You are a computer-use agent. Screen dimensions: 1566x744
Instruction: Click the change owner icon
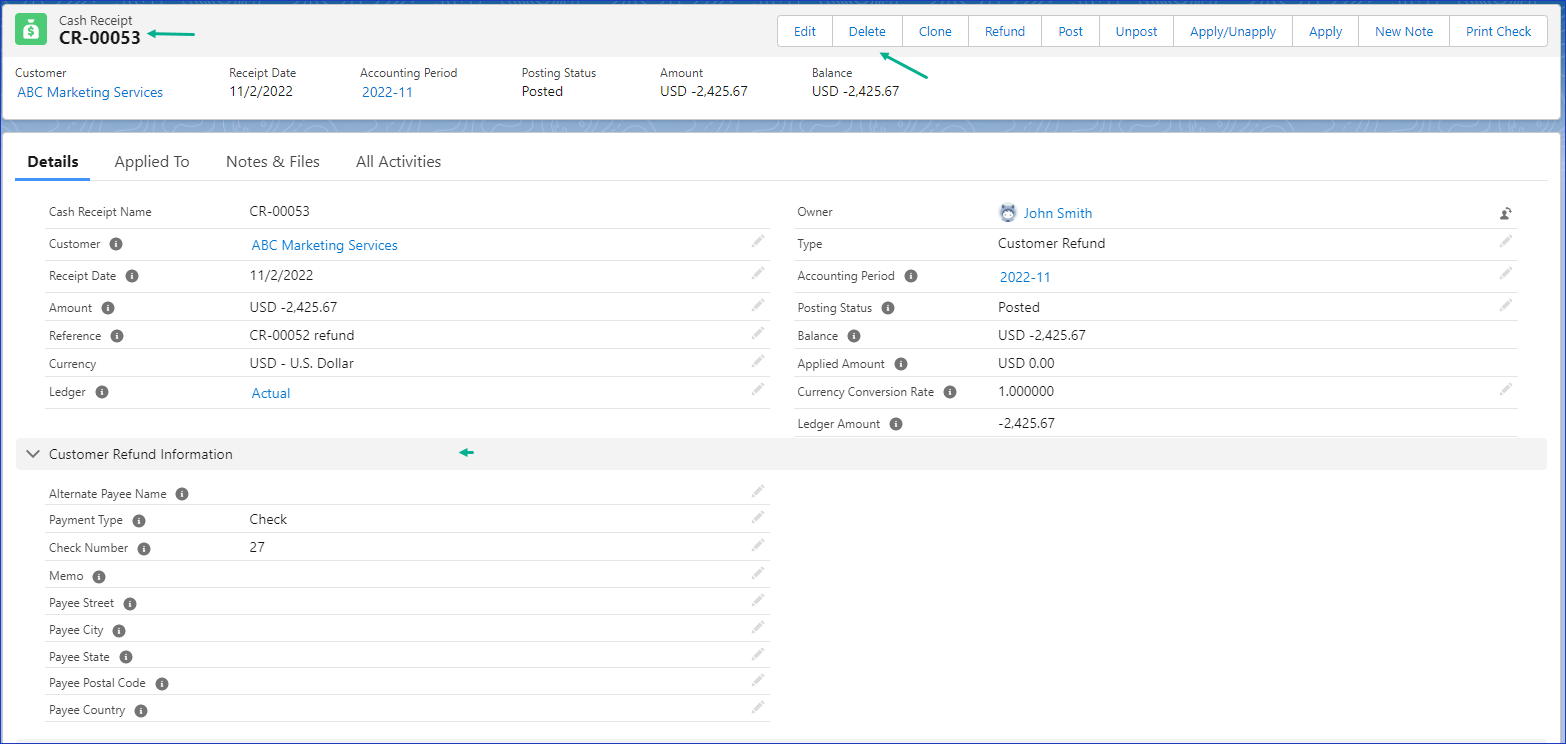tap(1505, 213)
